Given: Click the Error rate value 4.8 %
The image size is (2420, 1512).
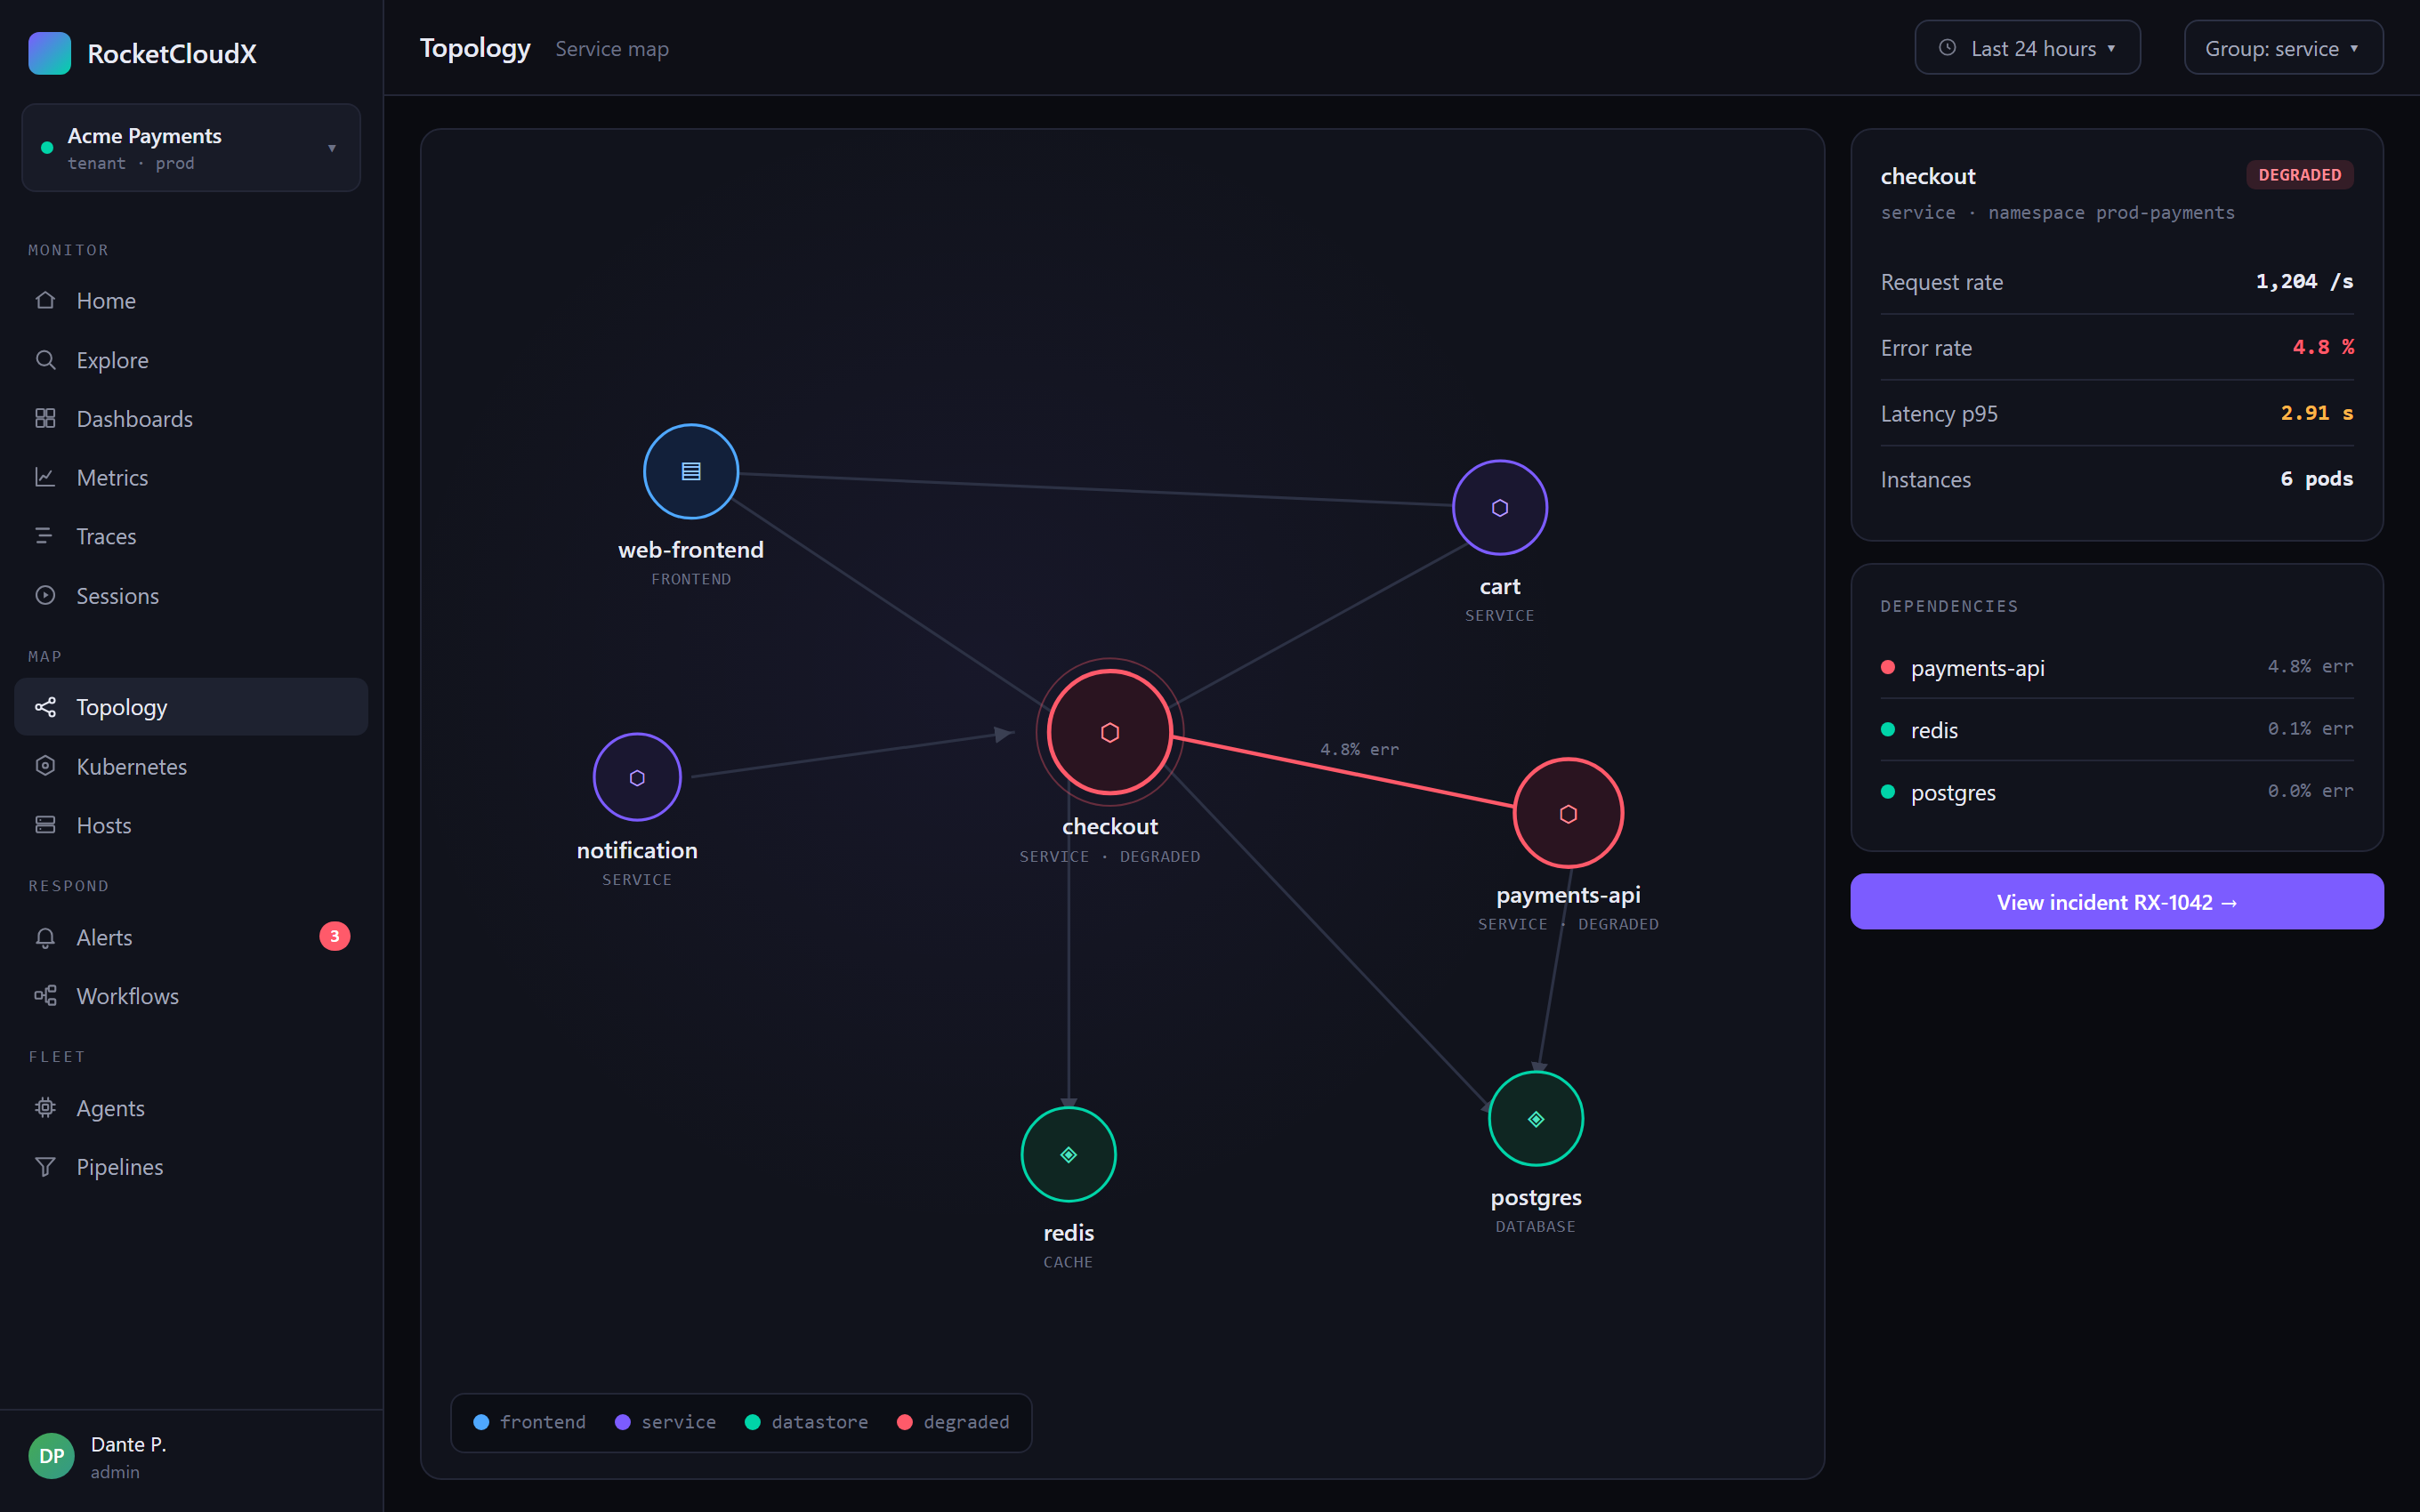Looking at the screenshot, I should 2323,347.
